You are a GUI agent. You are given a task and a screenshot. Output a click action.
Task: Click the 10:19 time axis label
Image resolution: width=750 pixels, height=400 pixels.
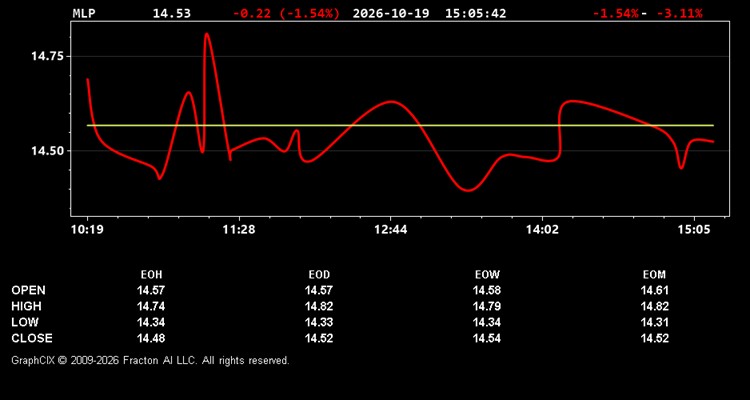87,230
